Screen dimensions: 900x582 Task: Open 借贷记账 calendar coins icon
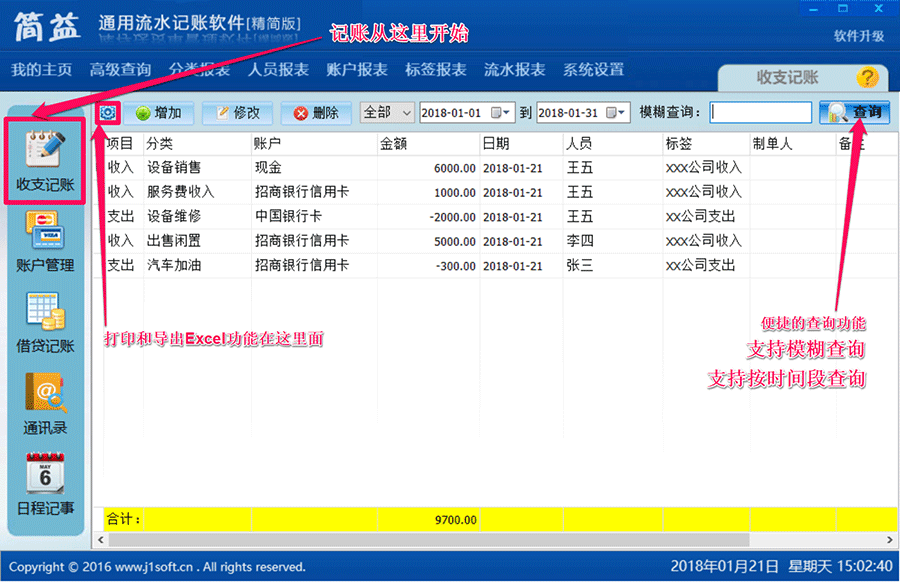click(45, 311)
